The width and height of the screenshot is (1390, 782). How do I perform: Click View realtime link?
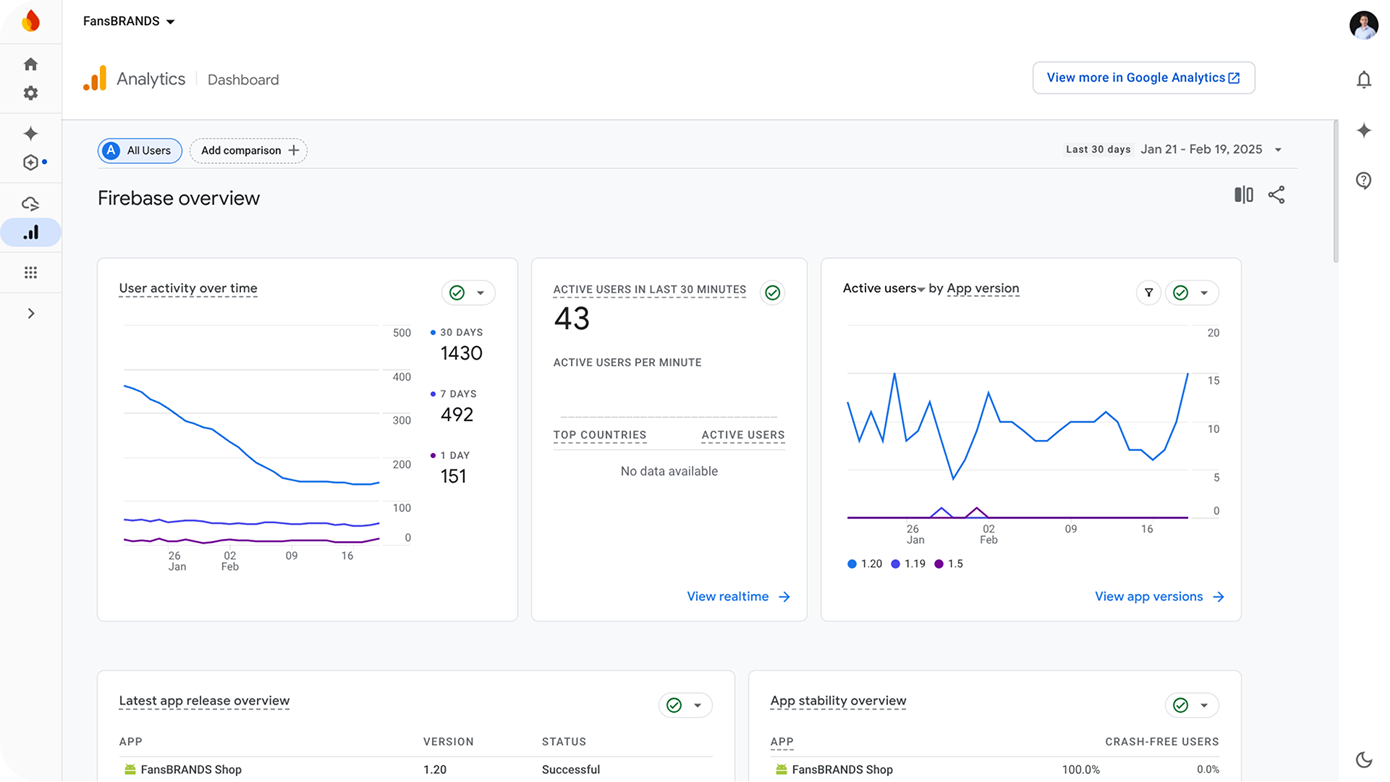[x=738, y=597]
